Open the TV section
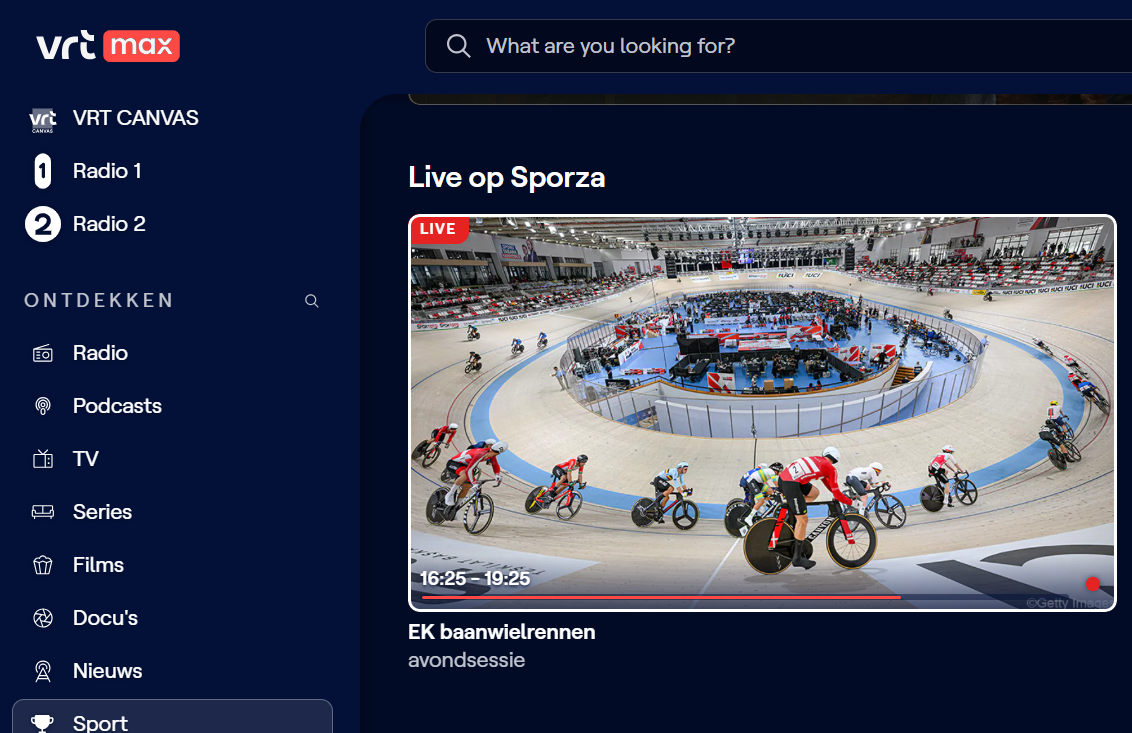Screen dimensions: 1132x733 coord(85,459)
